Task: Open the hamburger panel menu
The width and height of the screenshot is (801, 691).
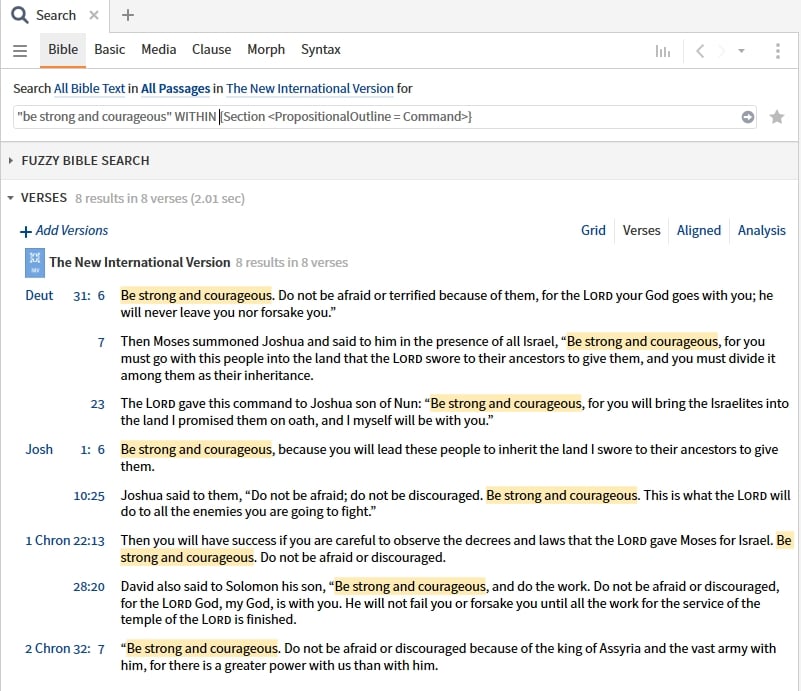Action: pos(20,51)
